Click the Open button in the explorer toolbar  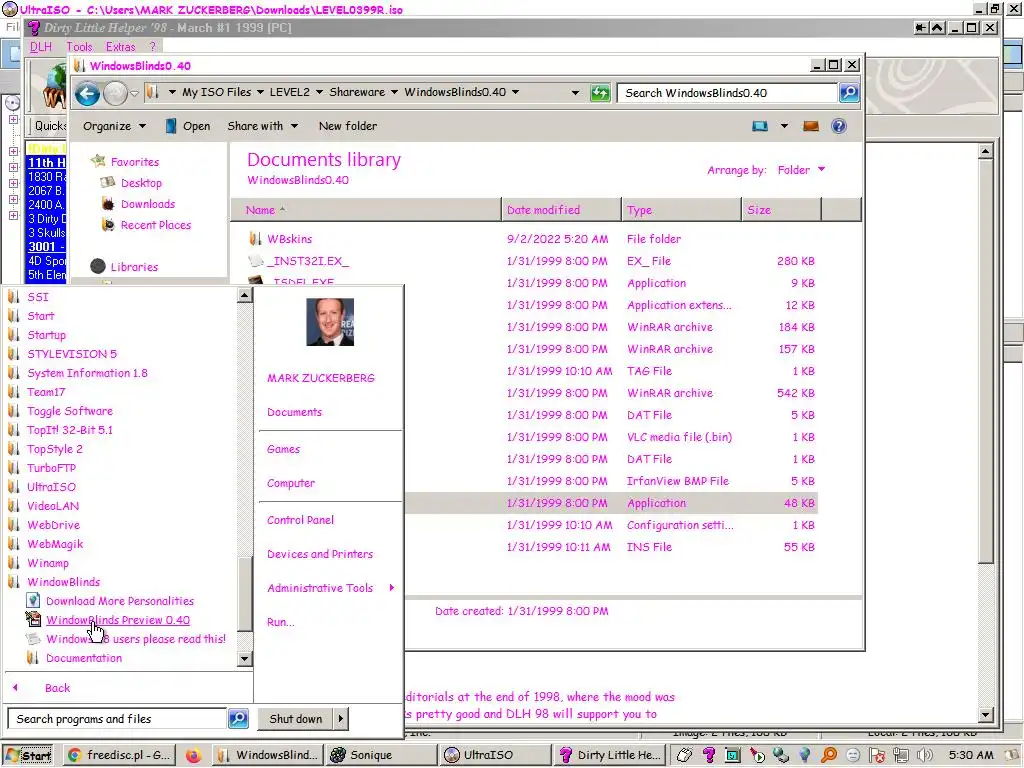pyautogui.click(x=188, y=126)
